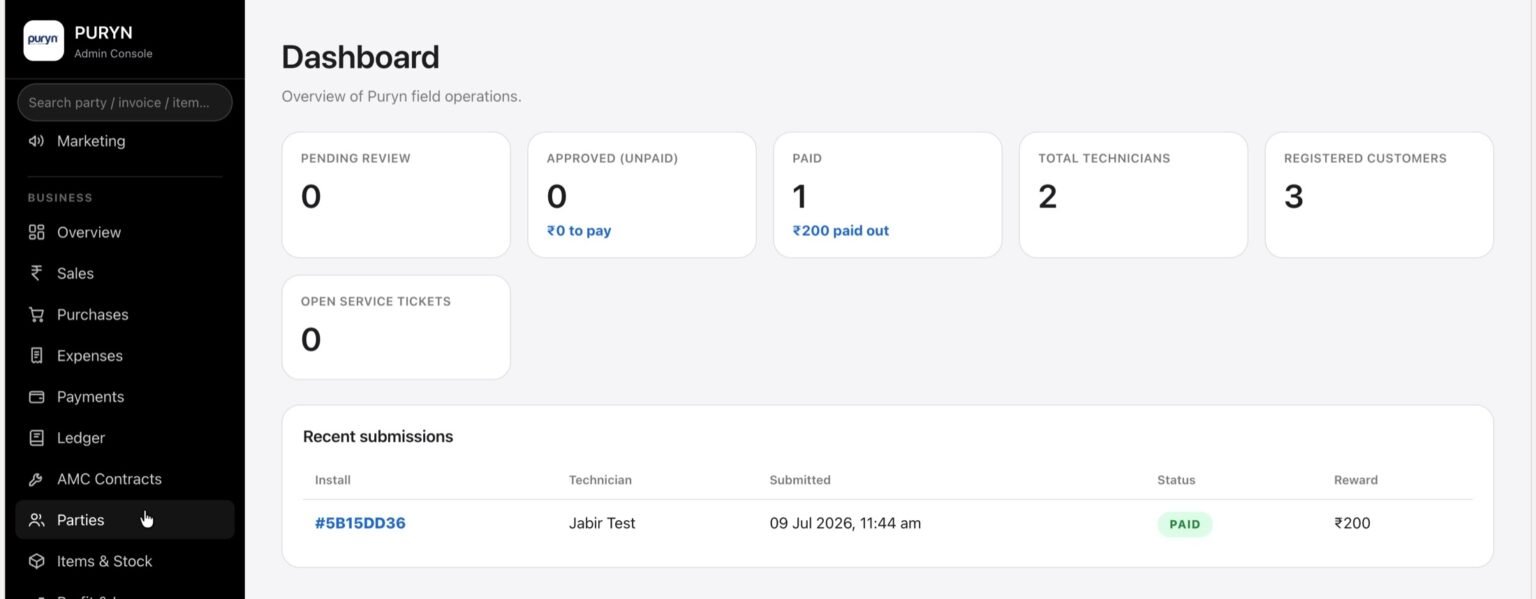Screen dimensions: 1536x599
Task: Click the Payments wallet icon
Action: tap(37, 397)
